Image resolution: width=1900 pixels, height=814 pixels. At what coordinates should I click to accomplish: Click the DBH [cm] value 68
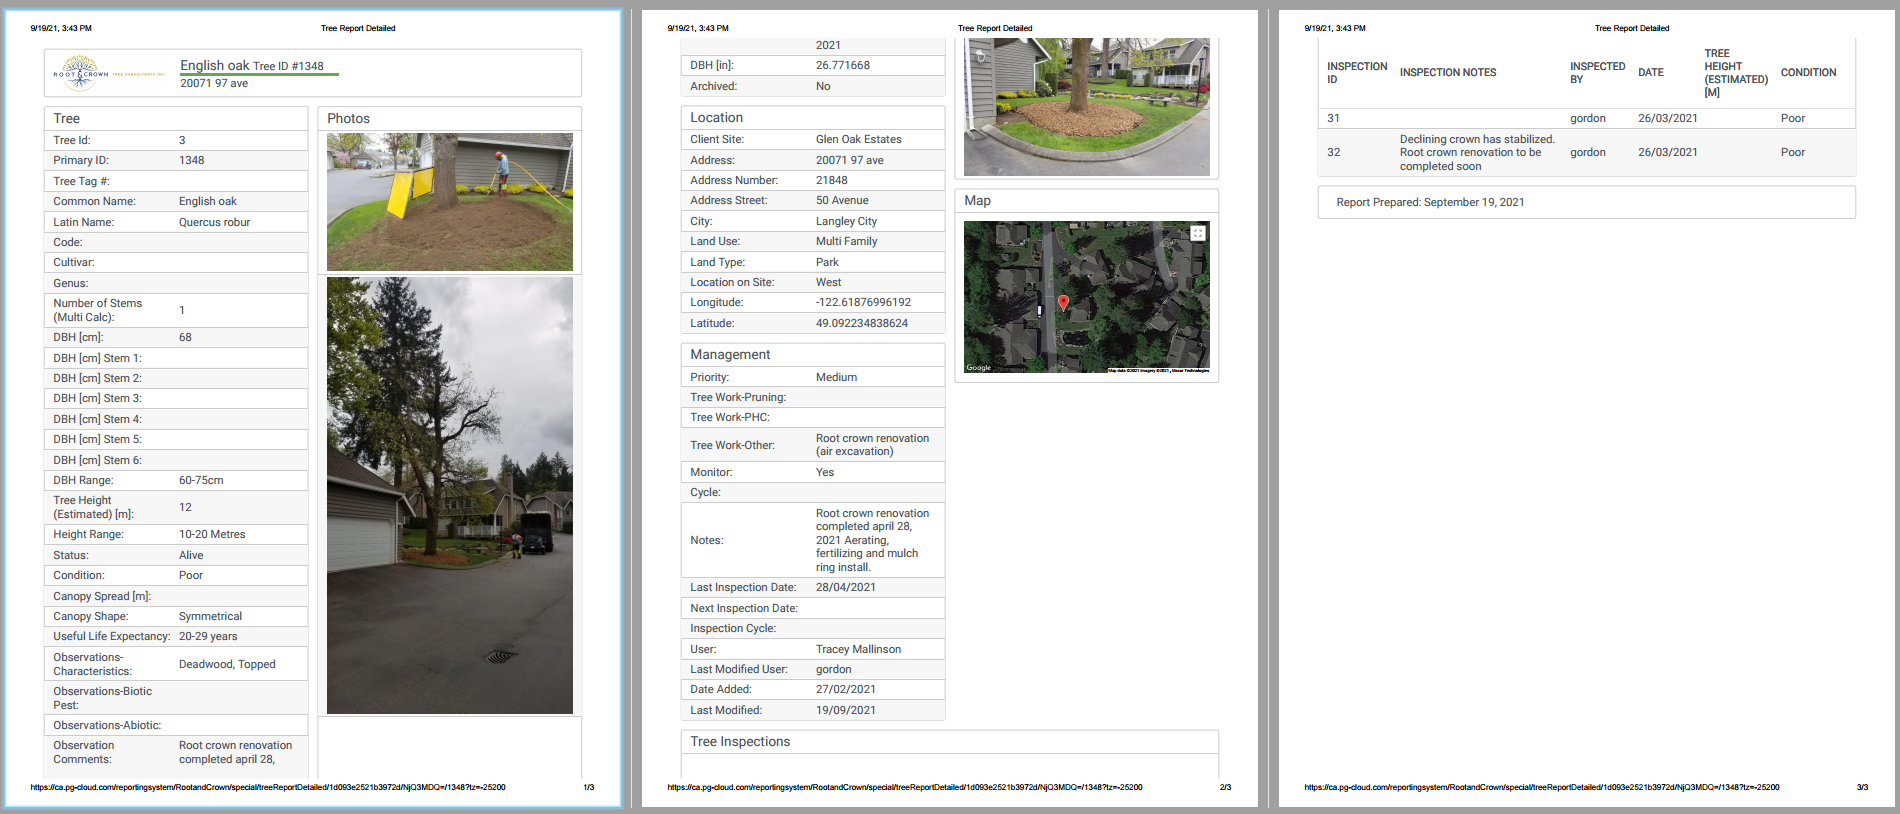coord(185,337)
